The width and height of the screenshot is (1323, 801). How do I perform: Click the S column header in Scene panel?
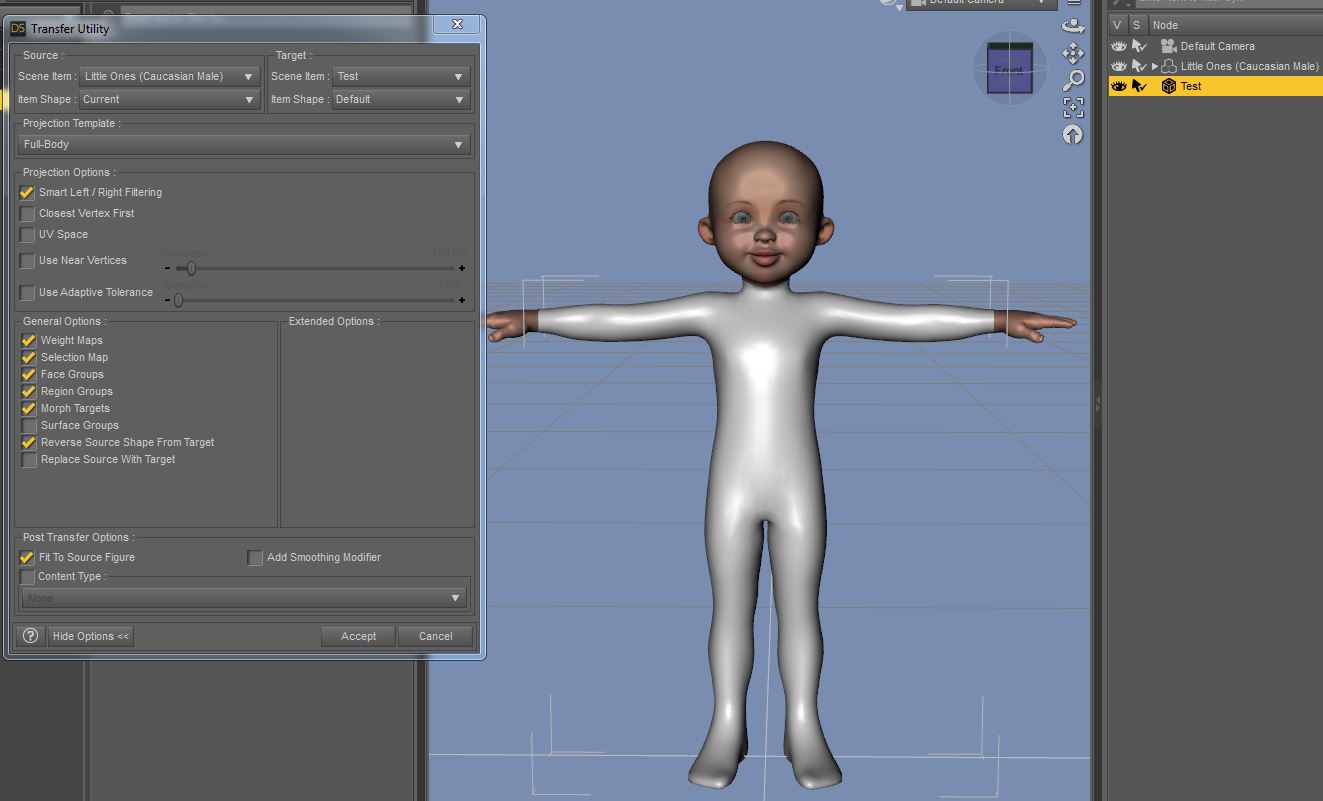1137,25
